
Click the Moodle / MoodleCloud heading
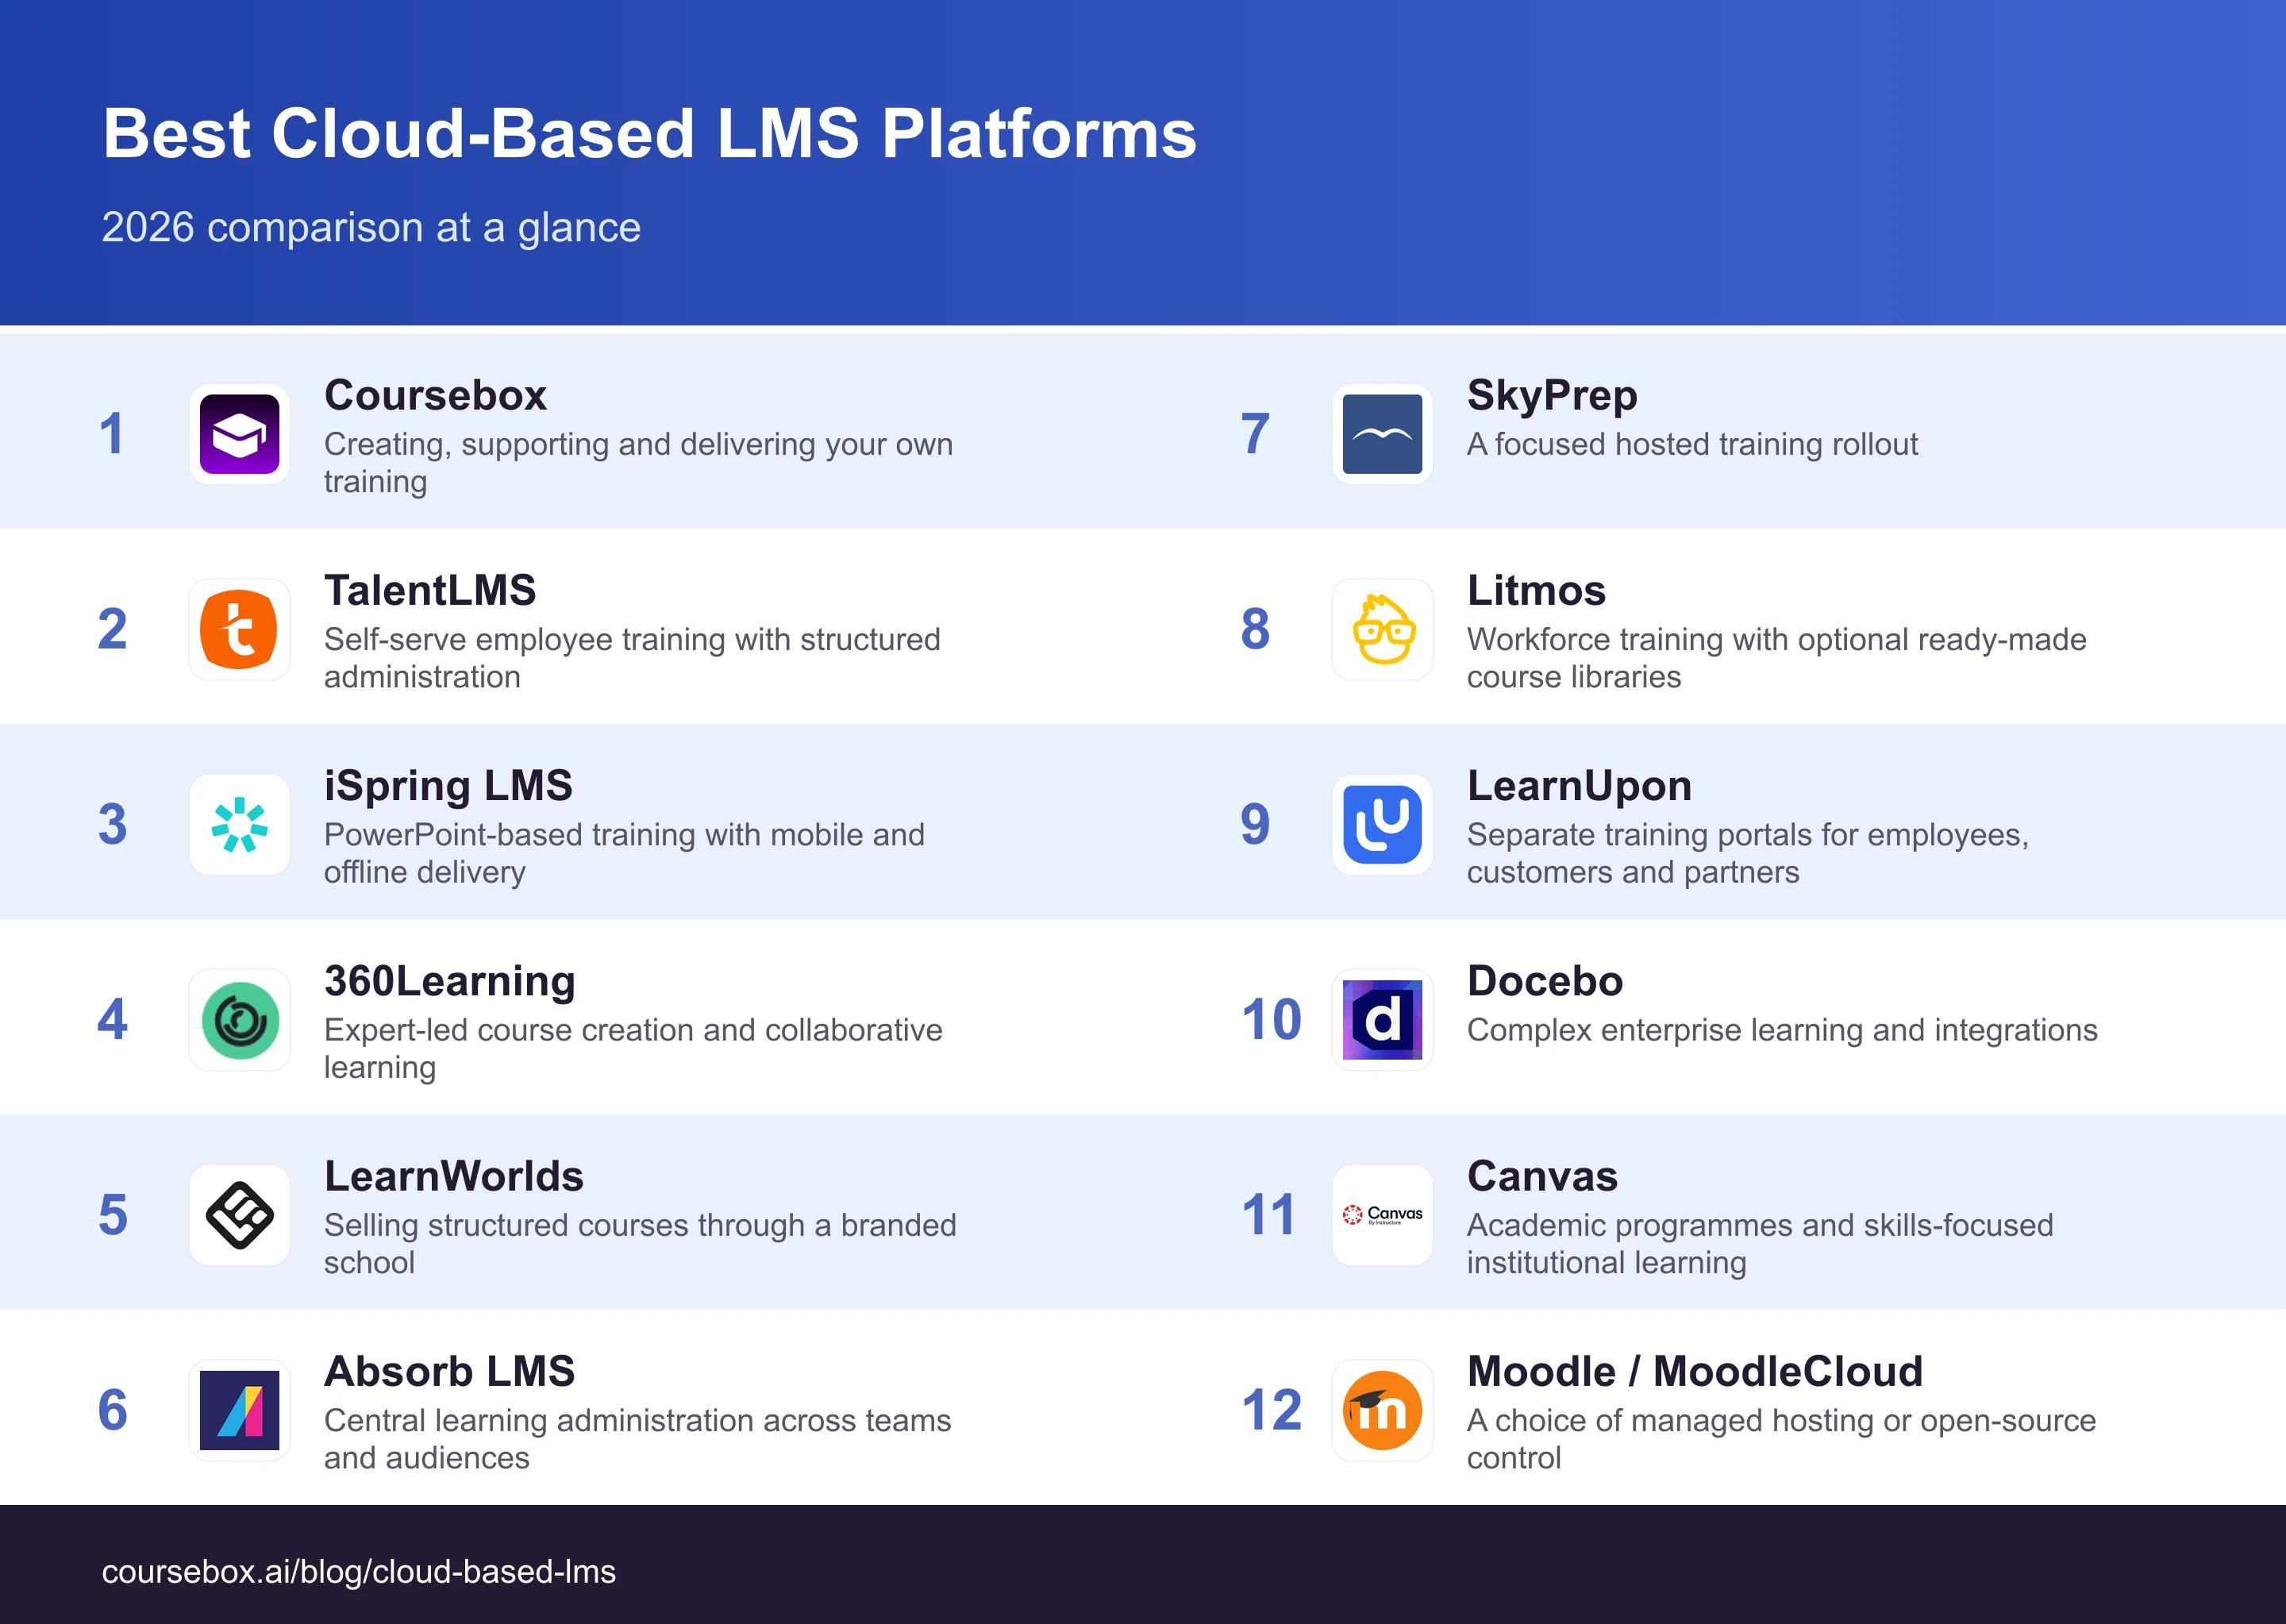(1695, 1371)
